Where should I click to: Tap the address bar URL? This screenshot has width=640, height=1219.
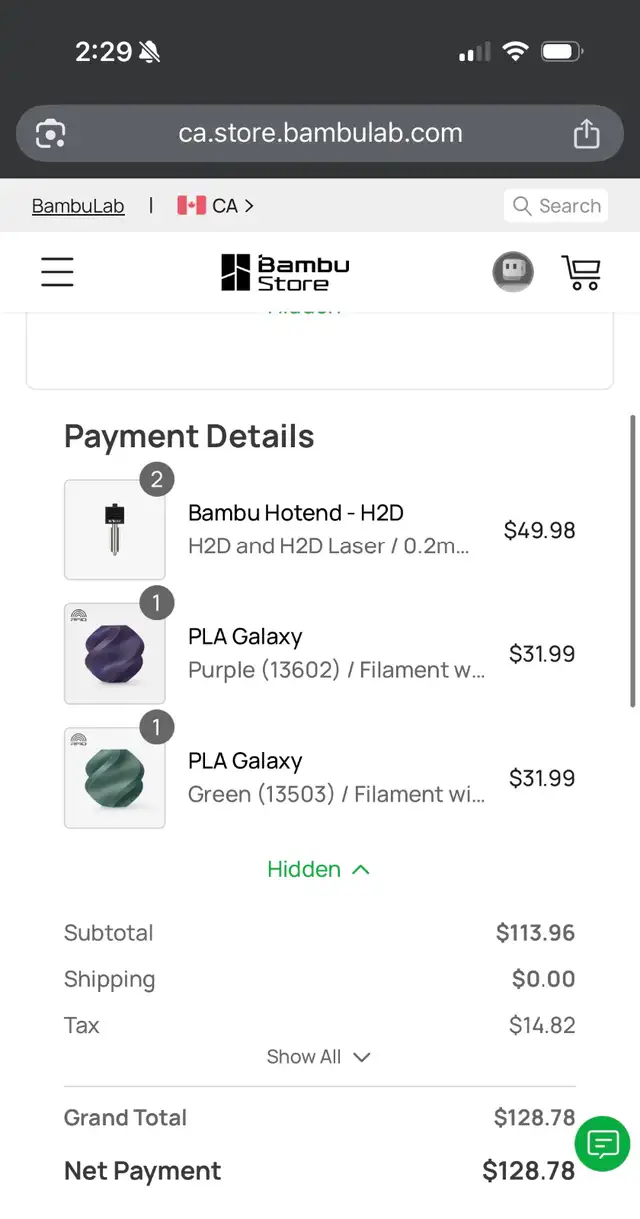tap(320, 132)
